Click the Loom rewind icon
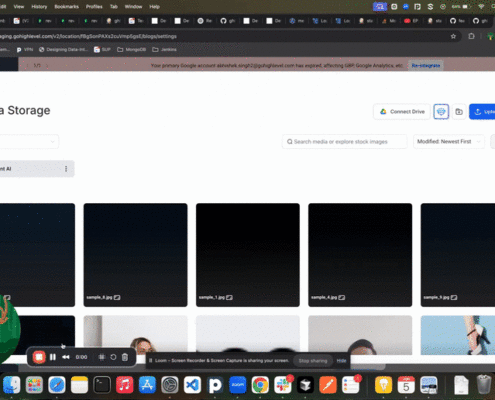This screenshot has height=400, width=495. pos(66,357)
